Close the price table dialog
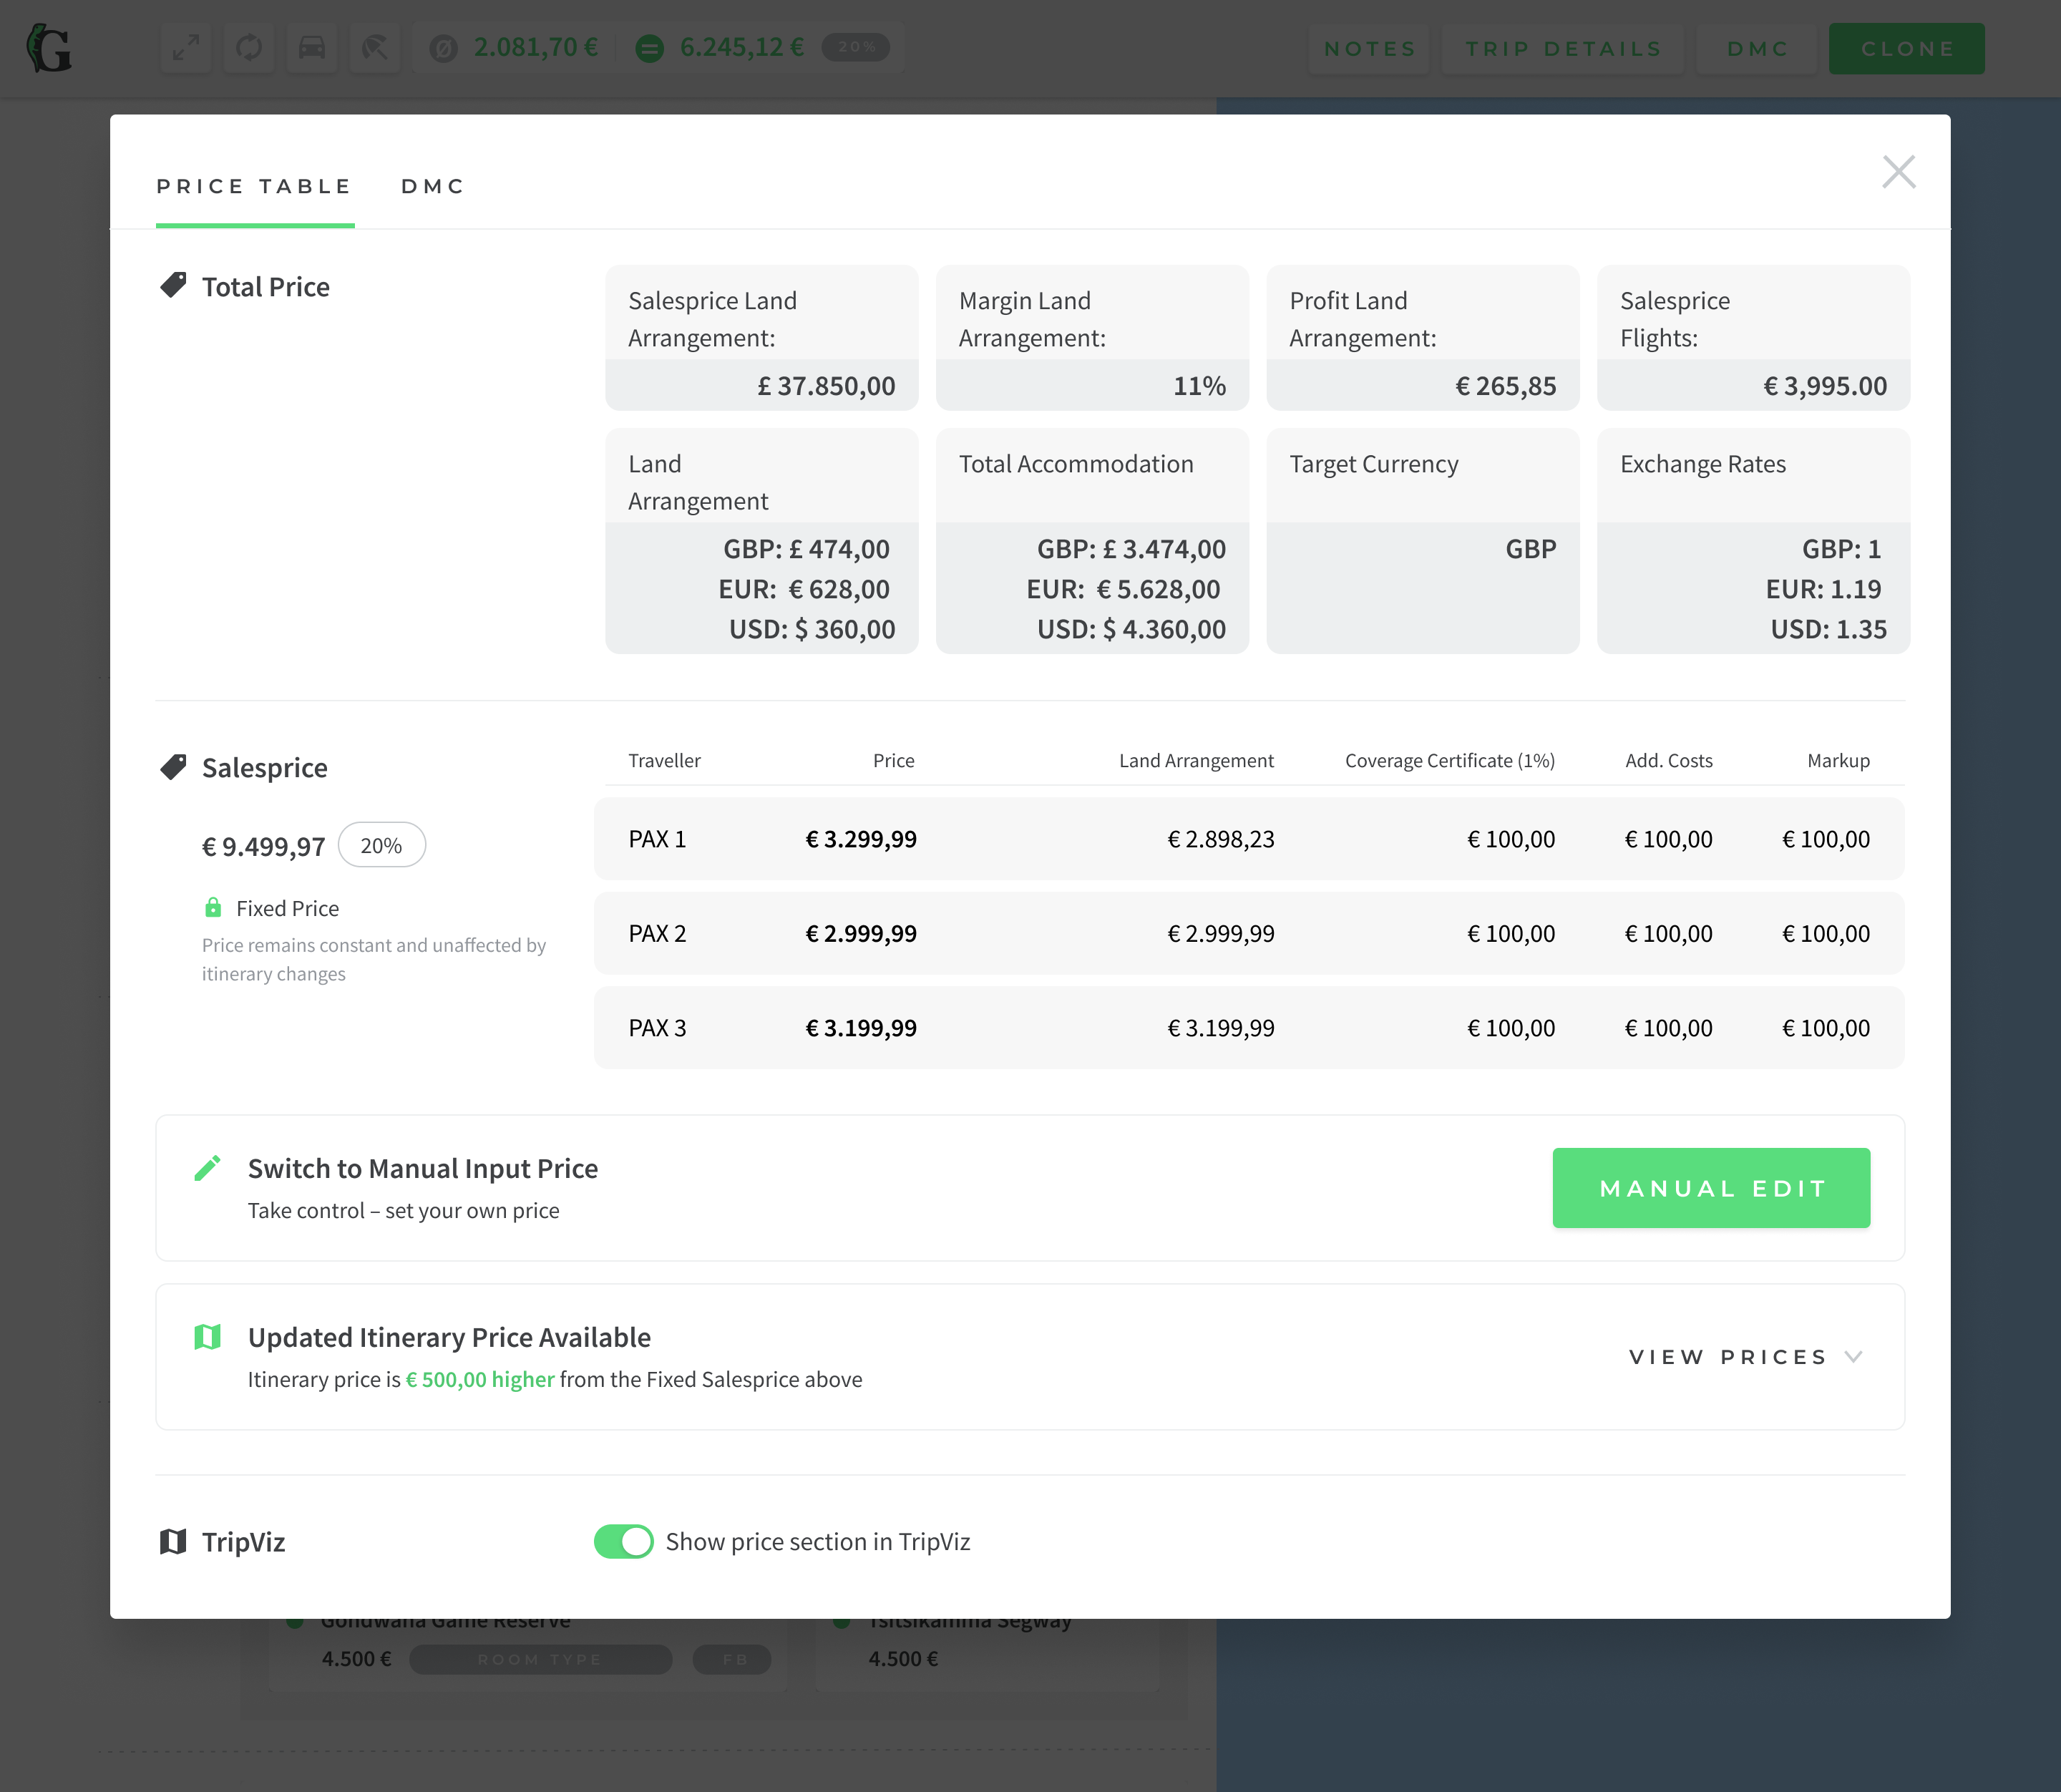Viewport: 2061px width, 1792px height. coord(1898,172)
